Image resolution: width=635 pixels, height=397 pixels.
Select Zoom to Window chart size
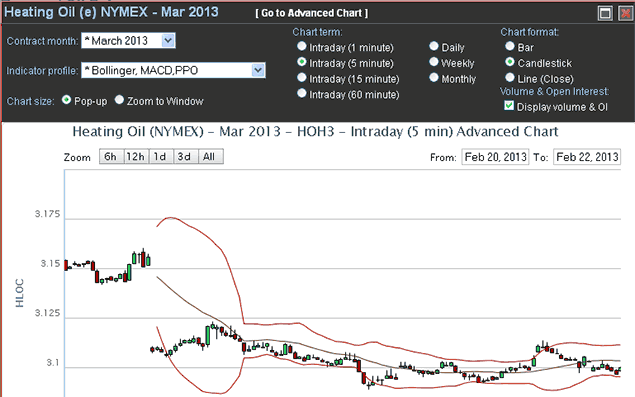pyautogui.click(x=119, y=100)
